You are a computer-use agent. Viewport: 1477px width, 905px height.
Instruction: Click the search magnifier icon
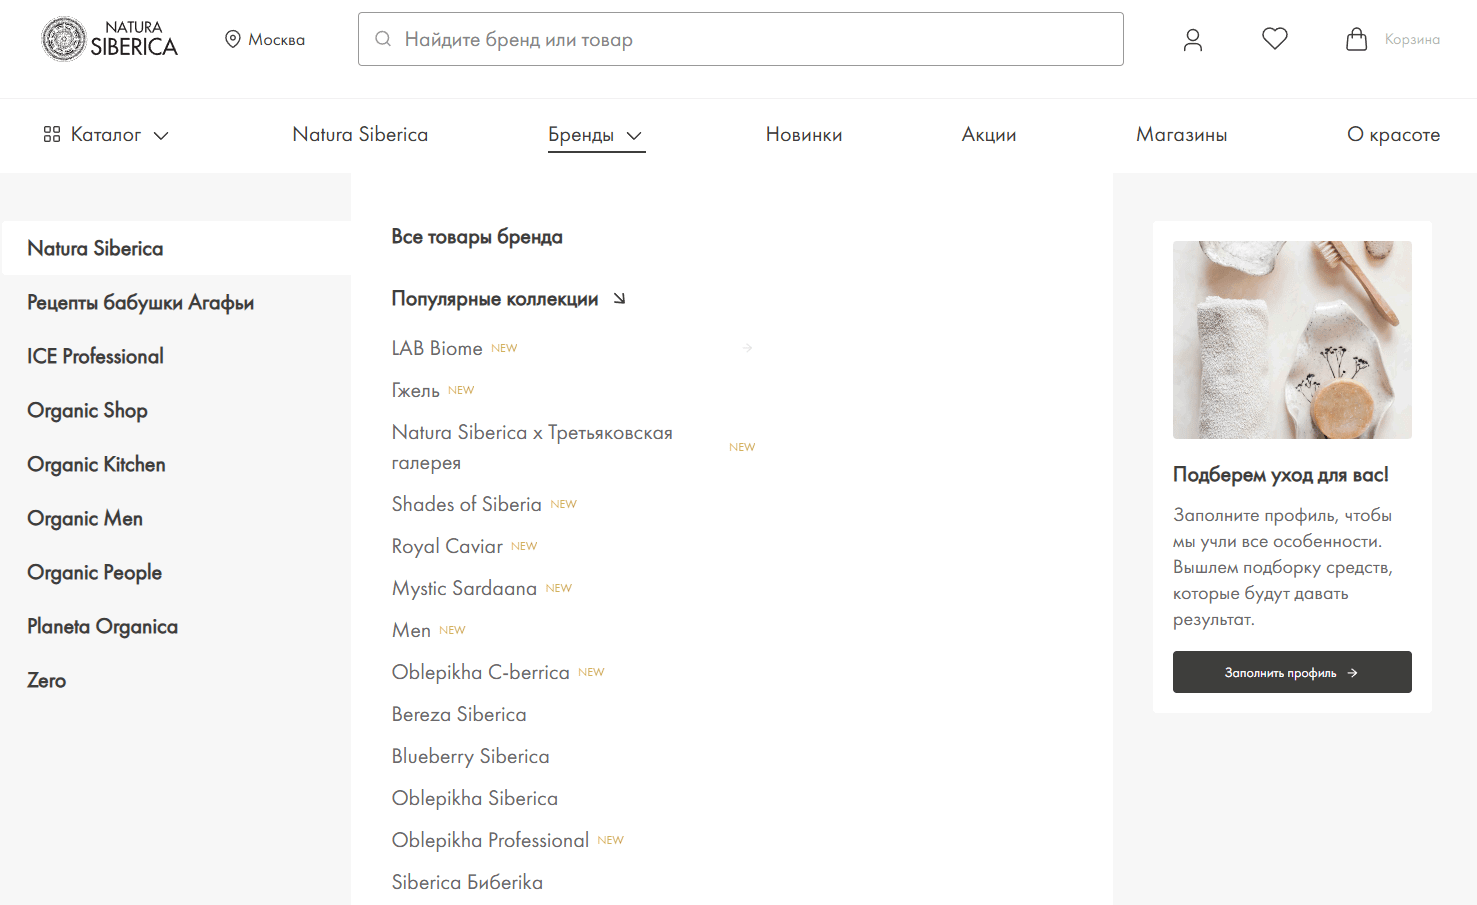click(x=383, y=39)
